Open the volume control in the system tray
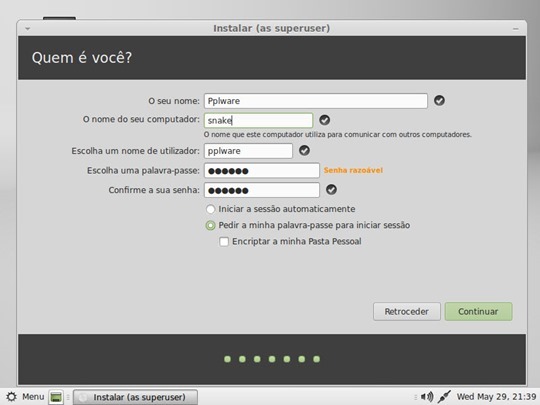The height and width of the screenshot is (405, 540). (427, 397)
